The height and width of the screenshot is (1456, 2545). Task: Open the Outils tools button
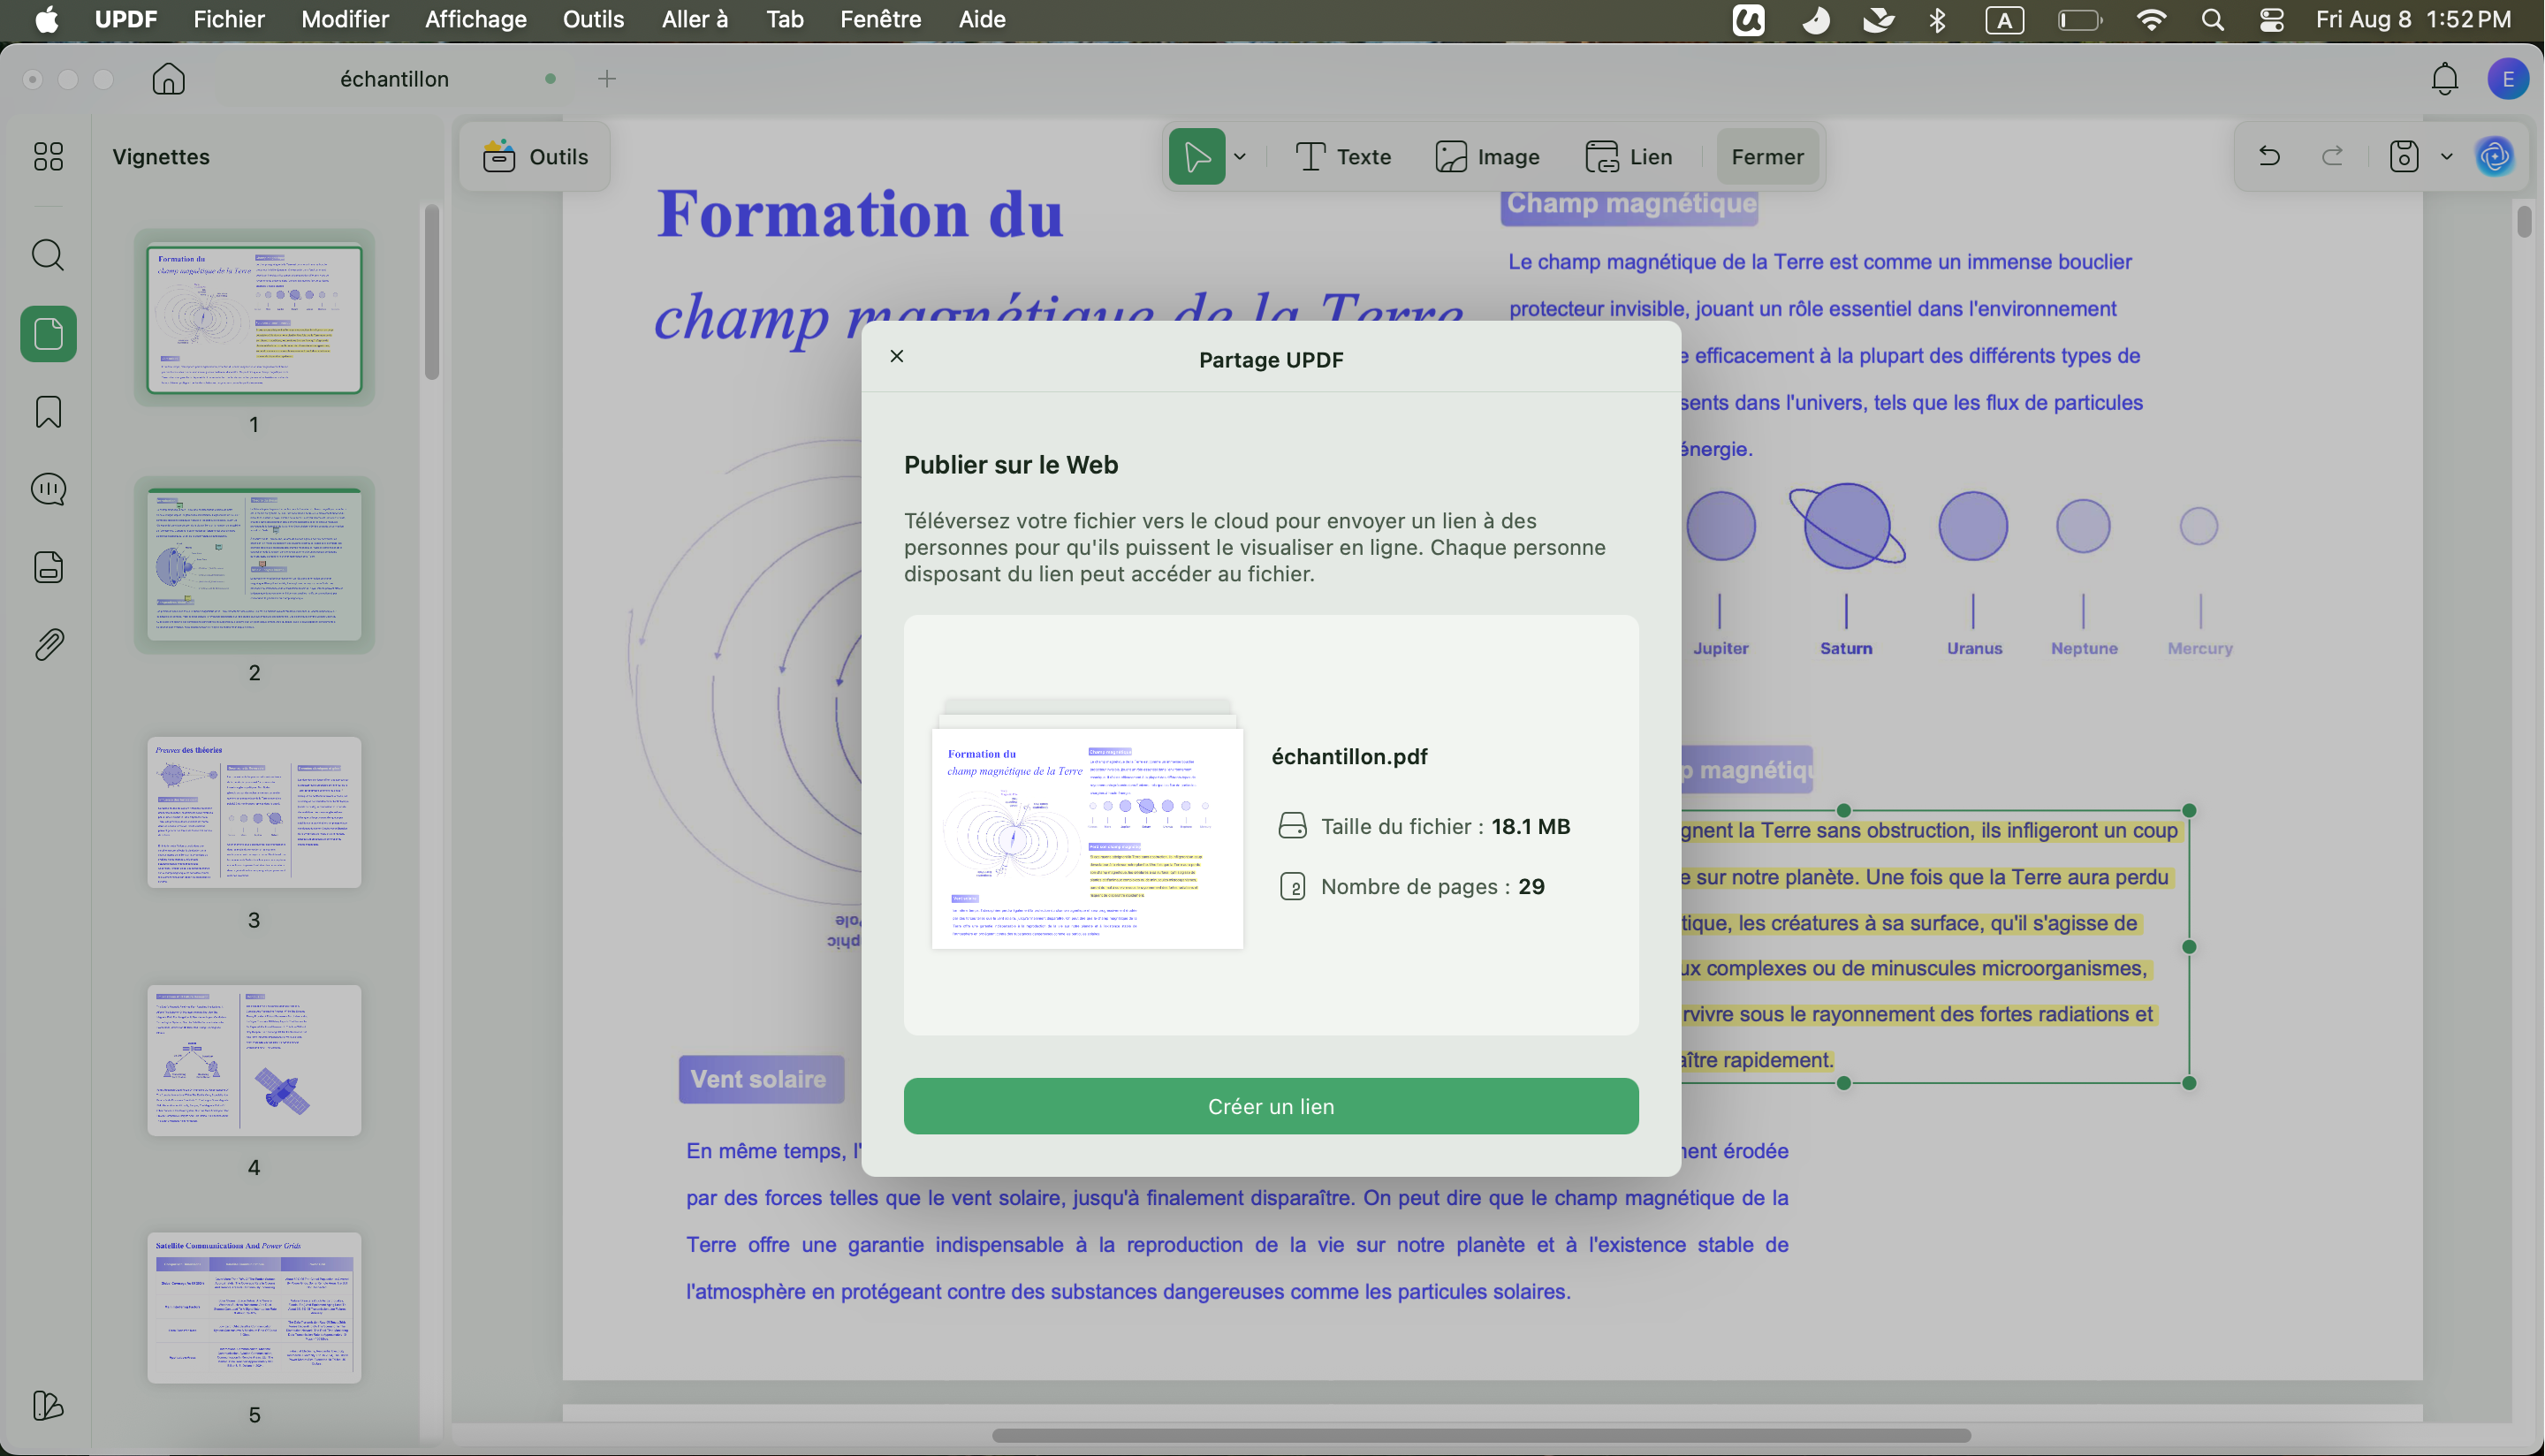(535, 157)
